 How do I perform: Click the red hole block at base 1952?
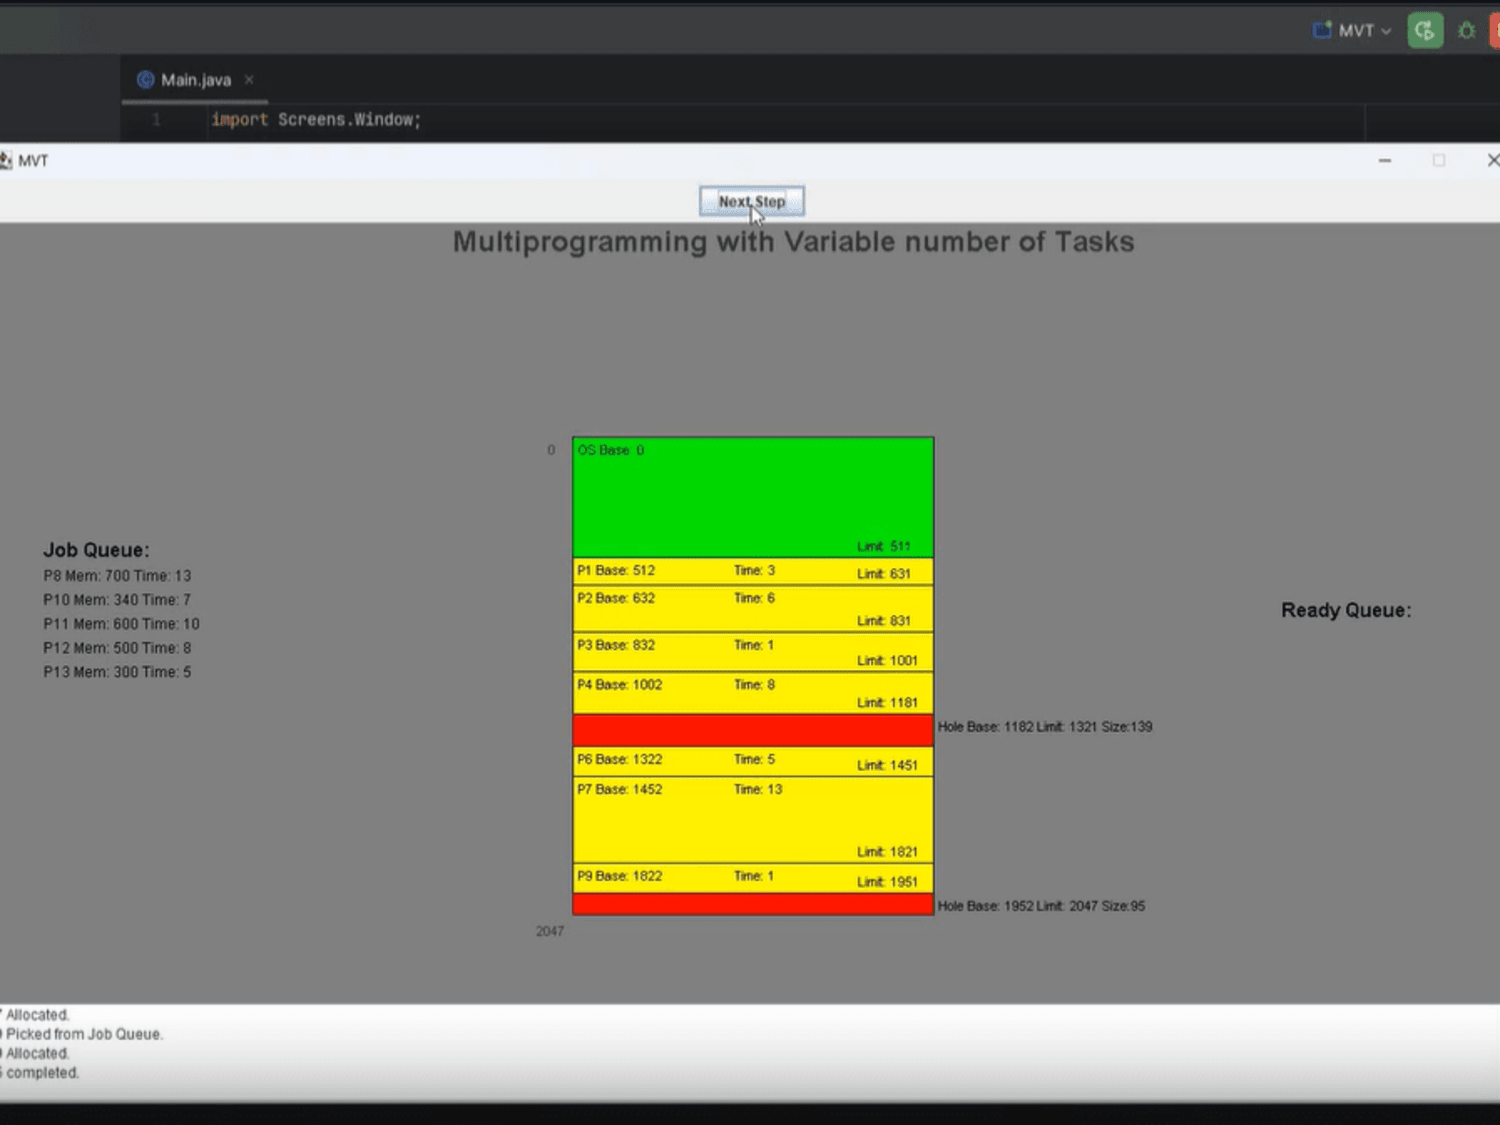(753, 904)
